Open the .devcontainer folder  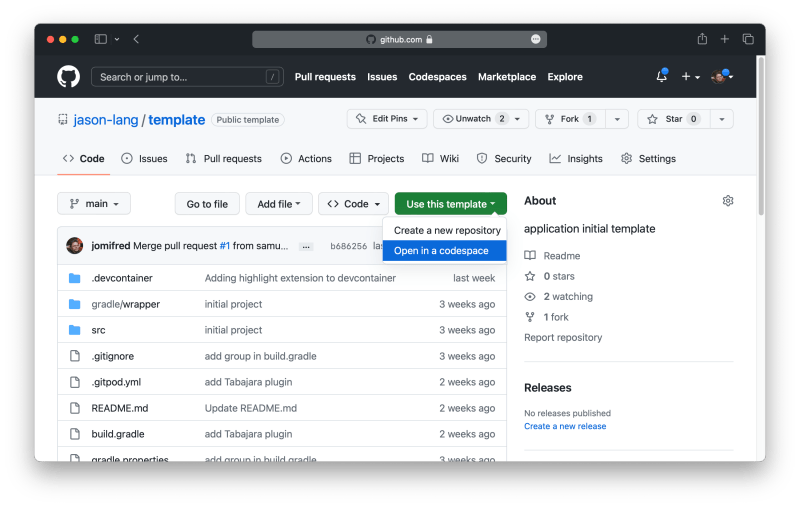[122, 278]
